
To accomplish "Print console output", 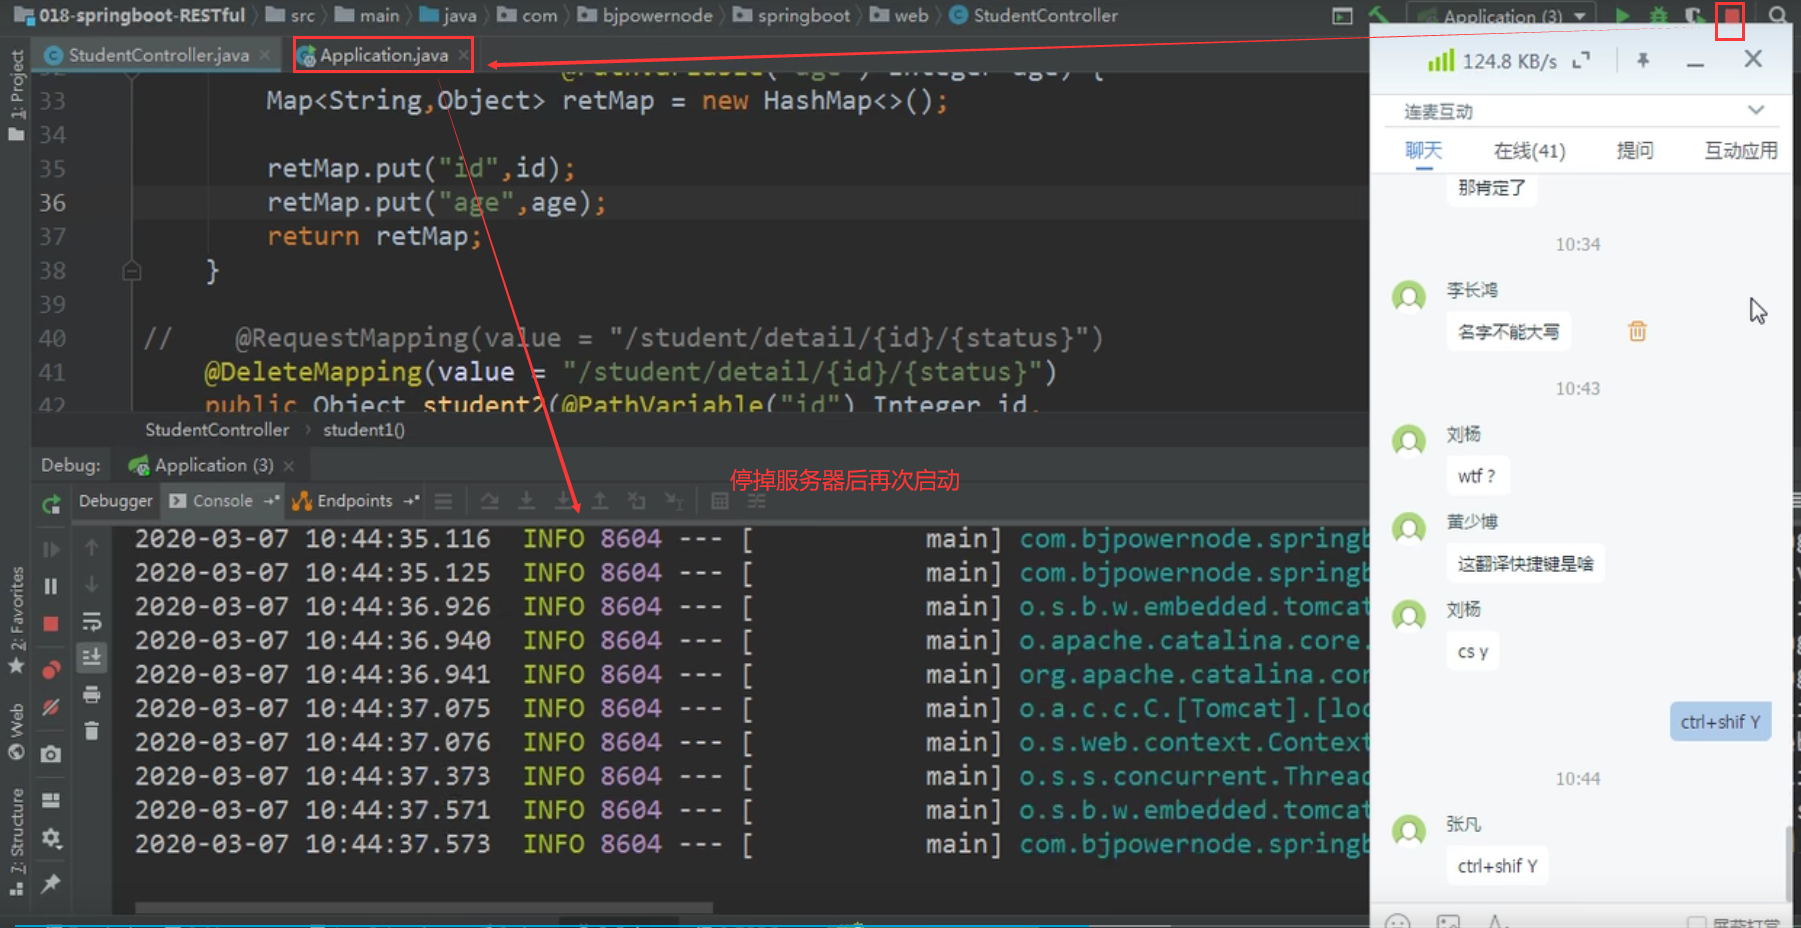I will click(91, 694).
